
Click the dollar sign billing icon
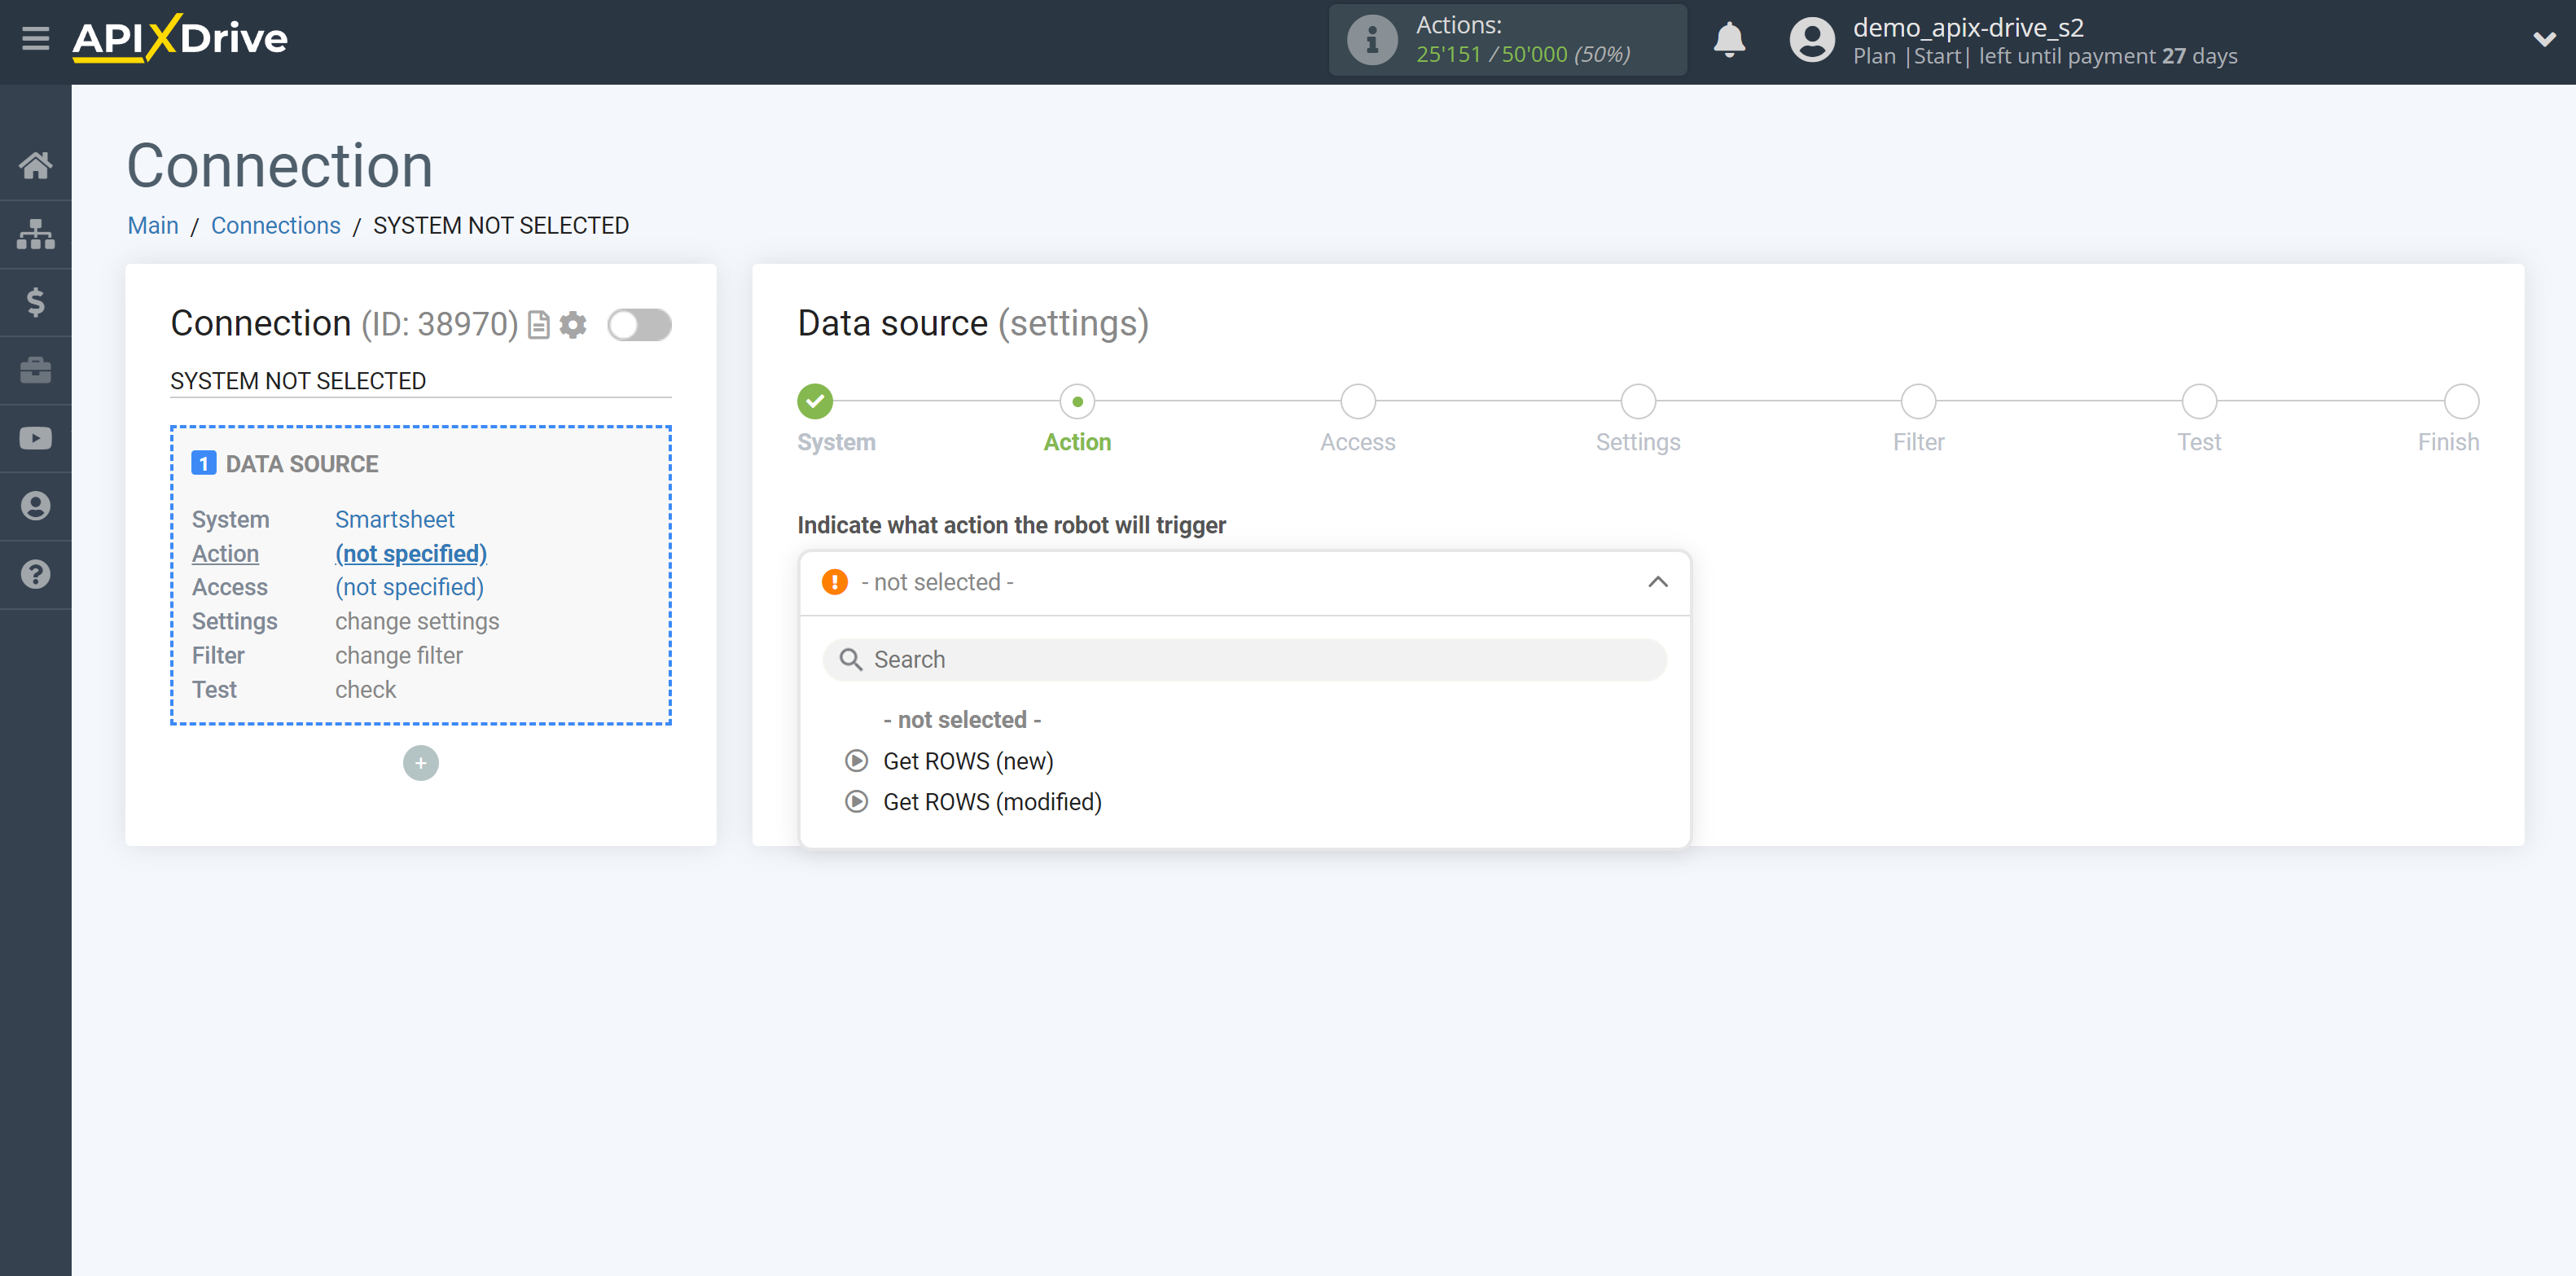click(36, 302)
